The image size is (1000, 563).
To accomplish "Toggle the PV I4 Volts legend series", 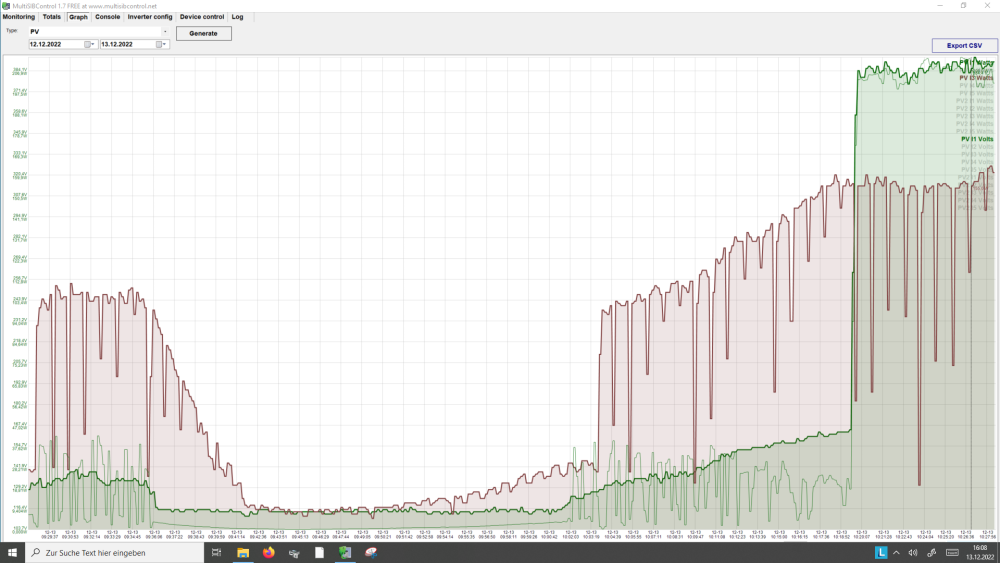I will (x=977, y=162).
